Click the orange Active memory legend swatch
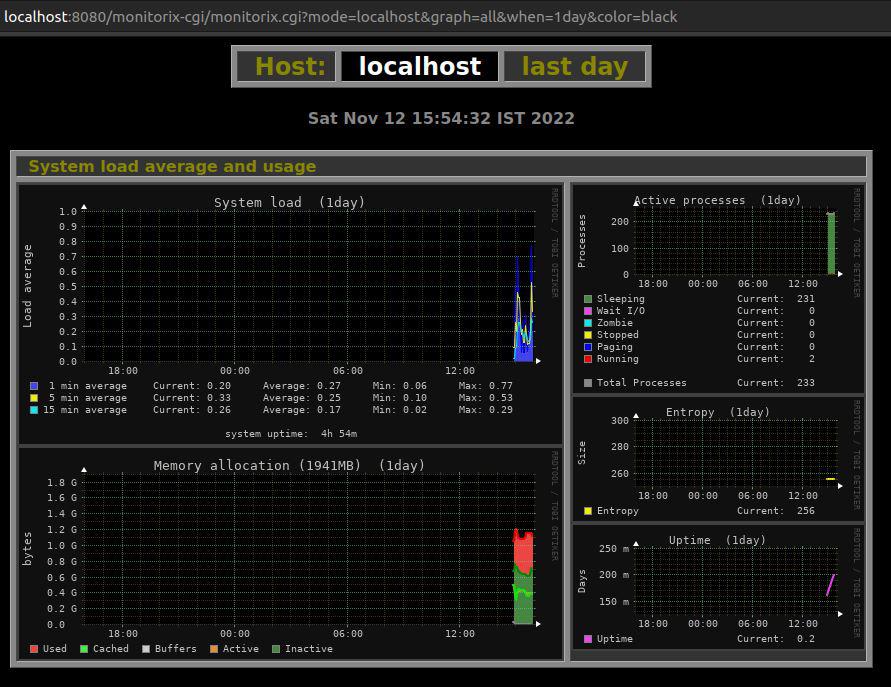This screenshot has width=891, height=687. pyautogui.click(x=213, y=649)
